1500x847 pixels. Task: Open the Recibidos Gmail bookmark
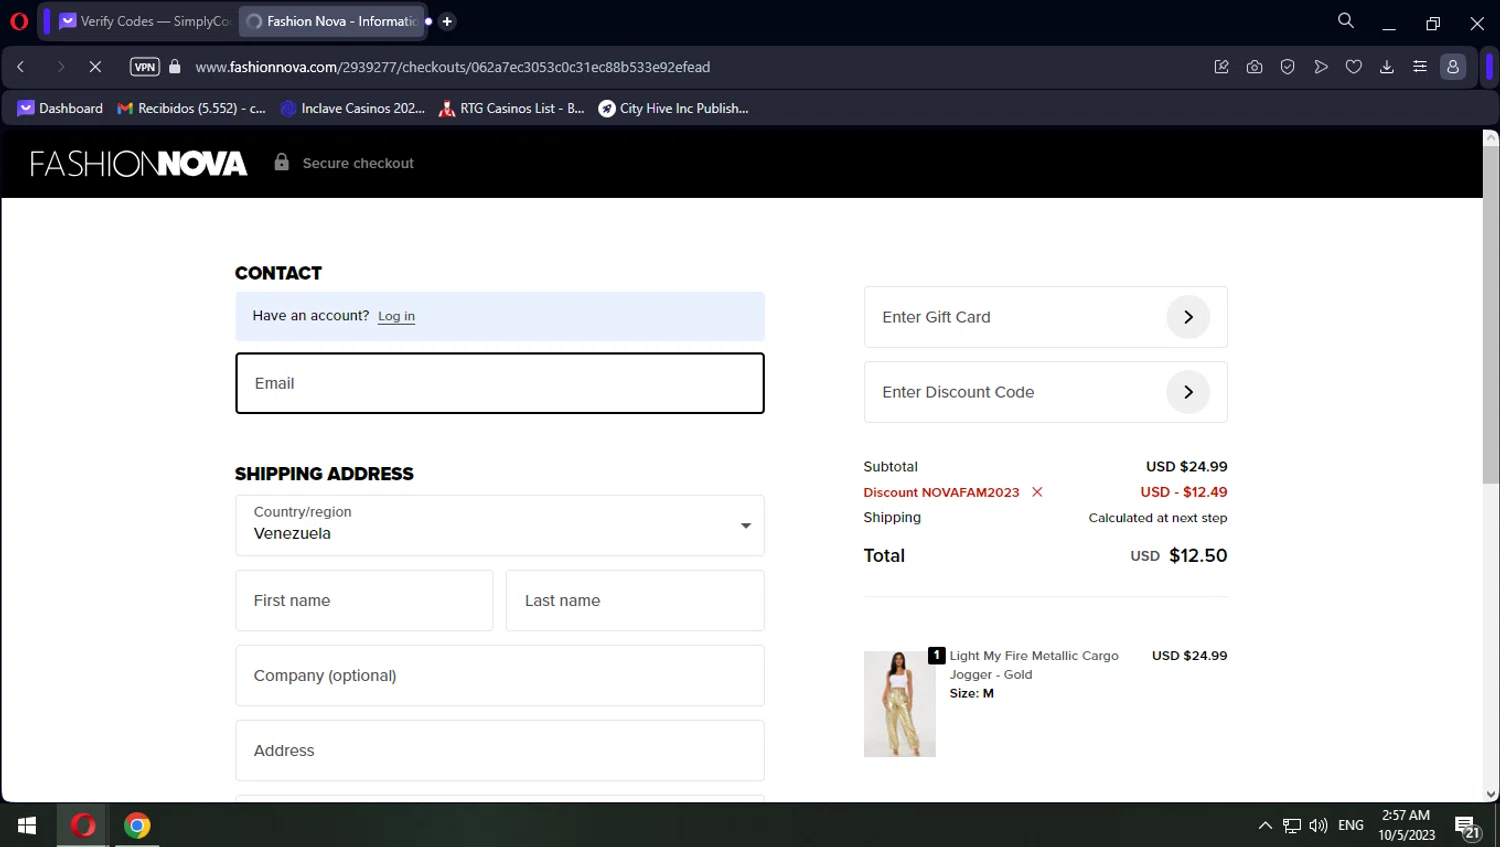click(x=191, y=108)
